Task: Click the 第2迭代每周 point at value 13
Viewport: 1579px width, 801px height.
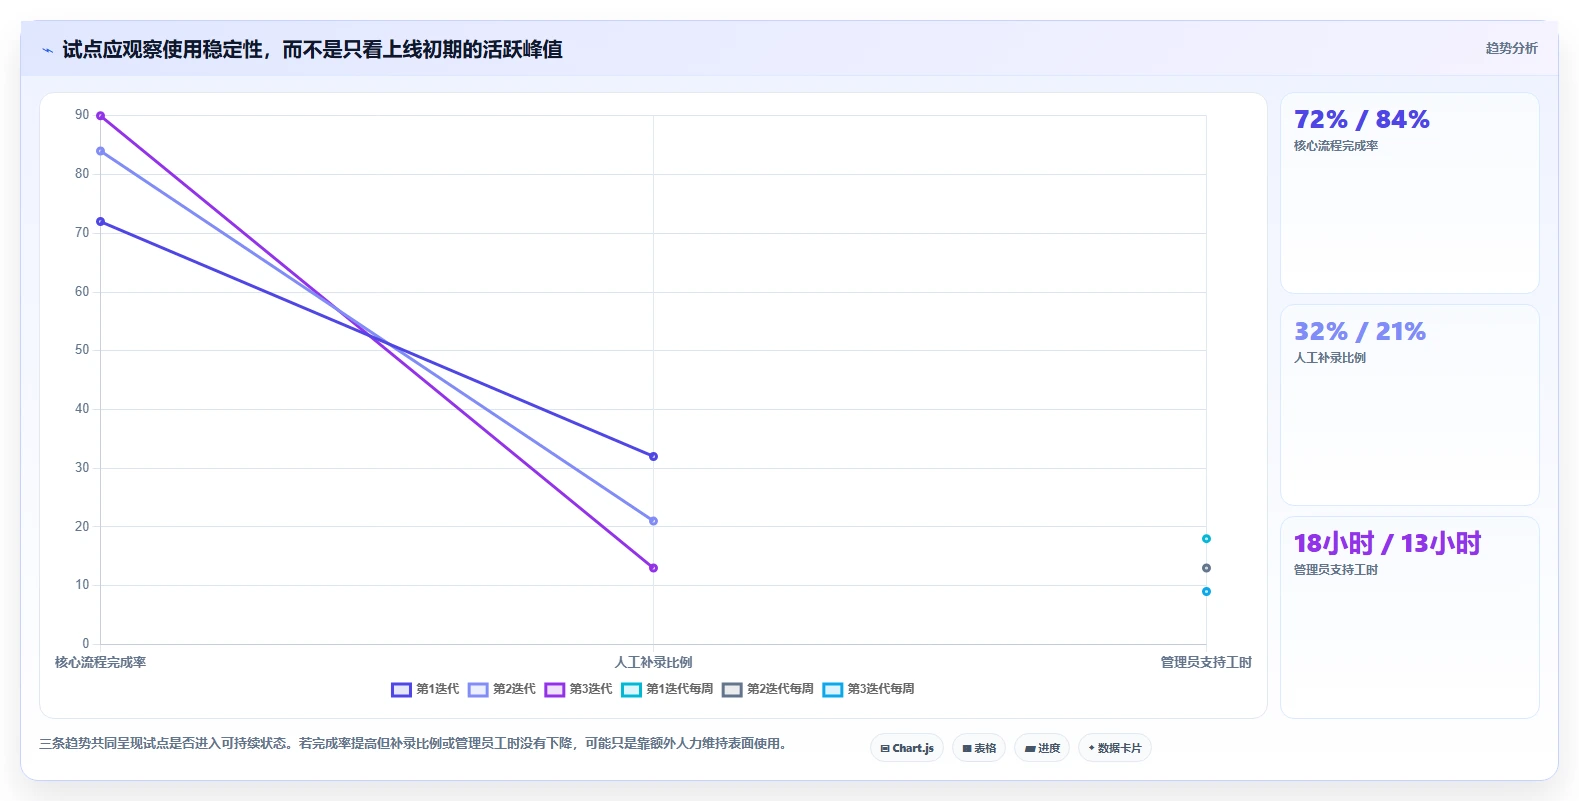Action: (x=1206, y=568)
